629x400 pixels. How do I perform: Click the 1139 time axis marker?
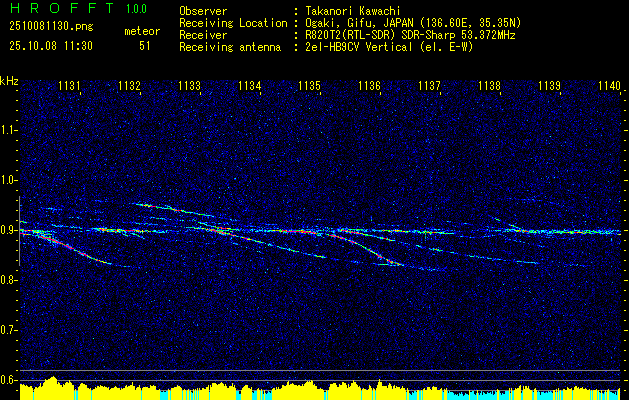pos(549,85)
